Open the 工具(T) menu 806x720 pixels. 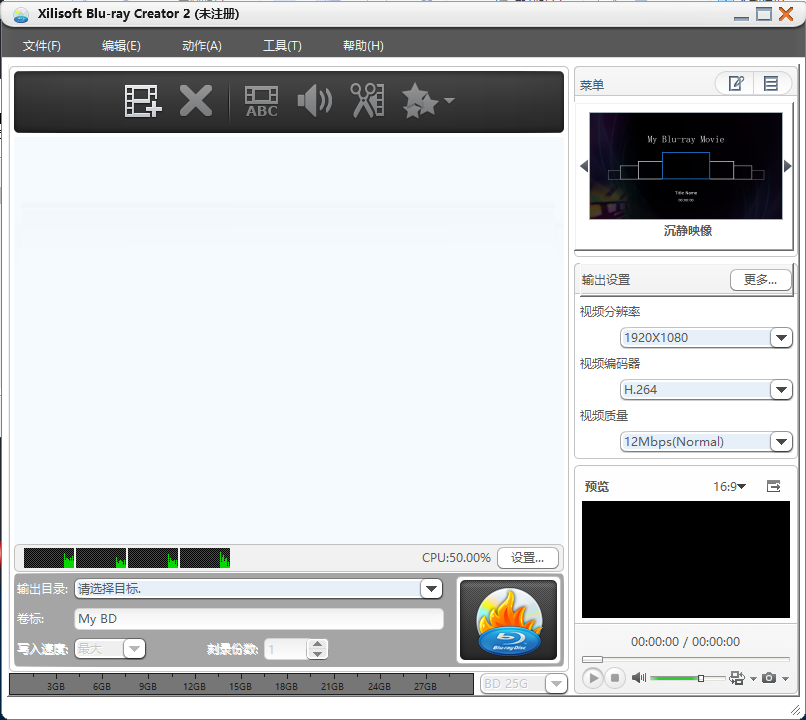tap(282, 46)
